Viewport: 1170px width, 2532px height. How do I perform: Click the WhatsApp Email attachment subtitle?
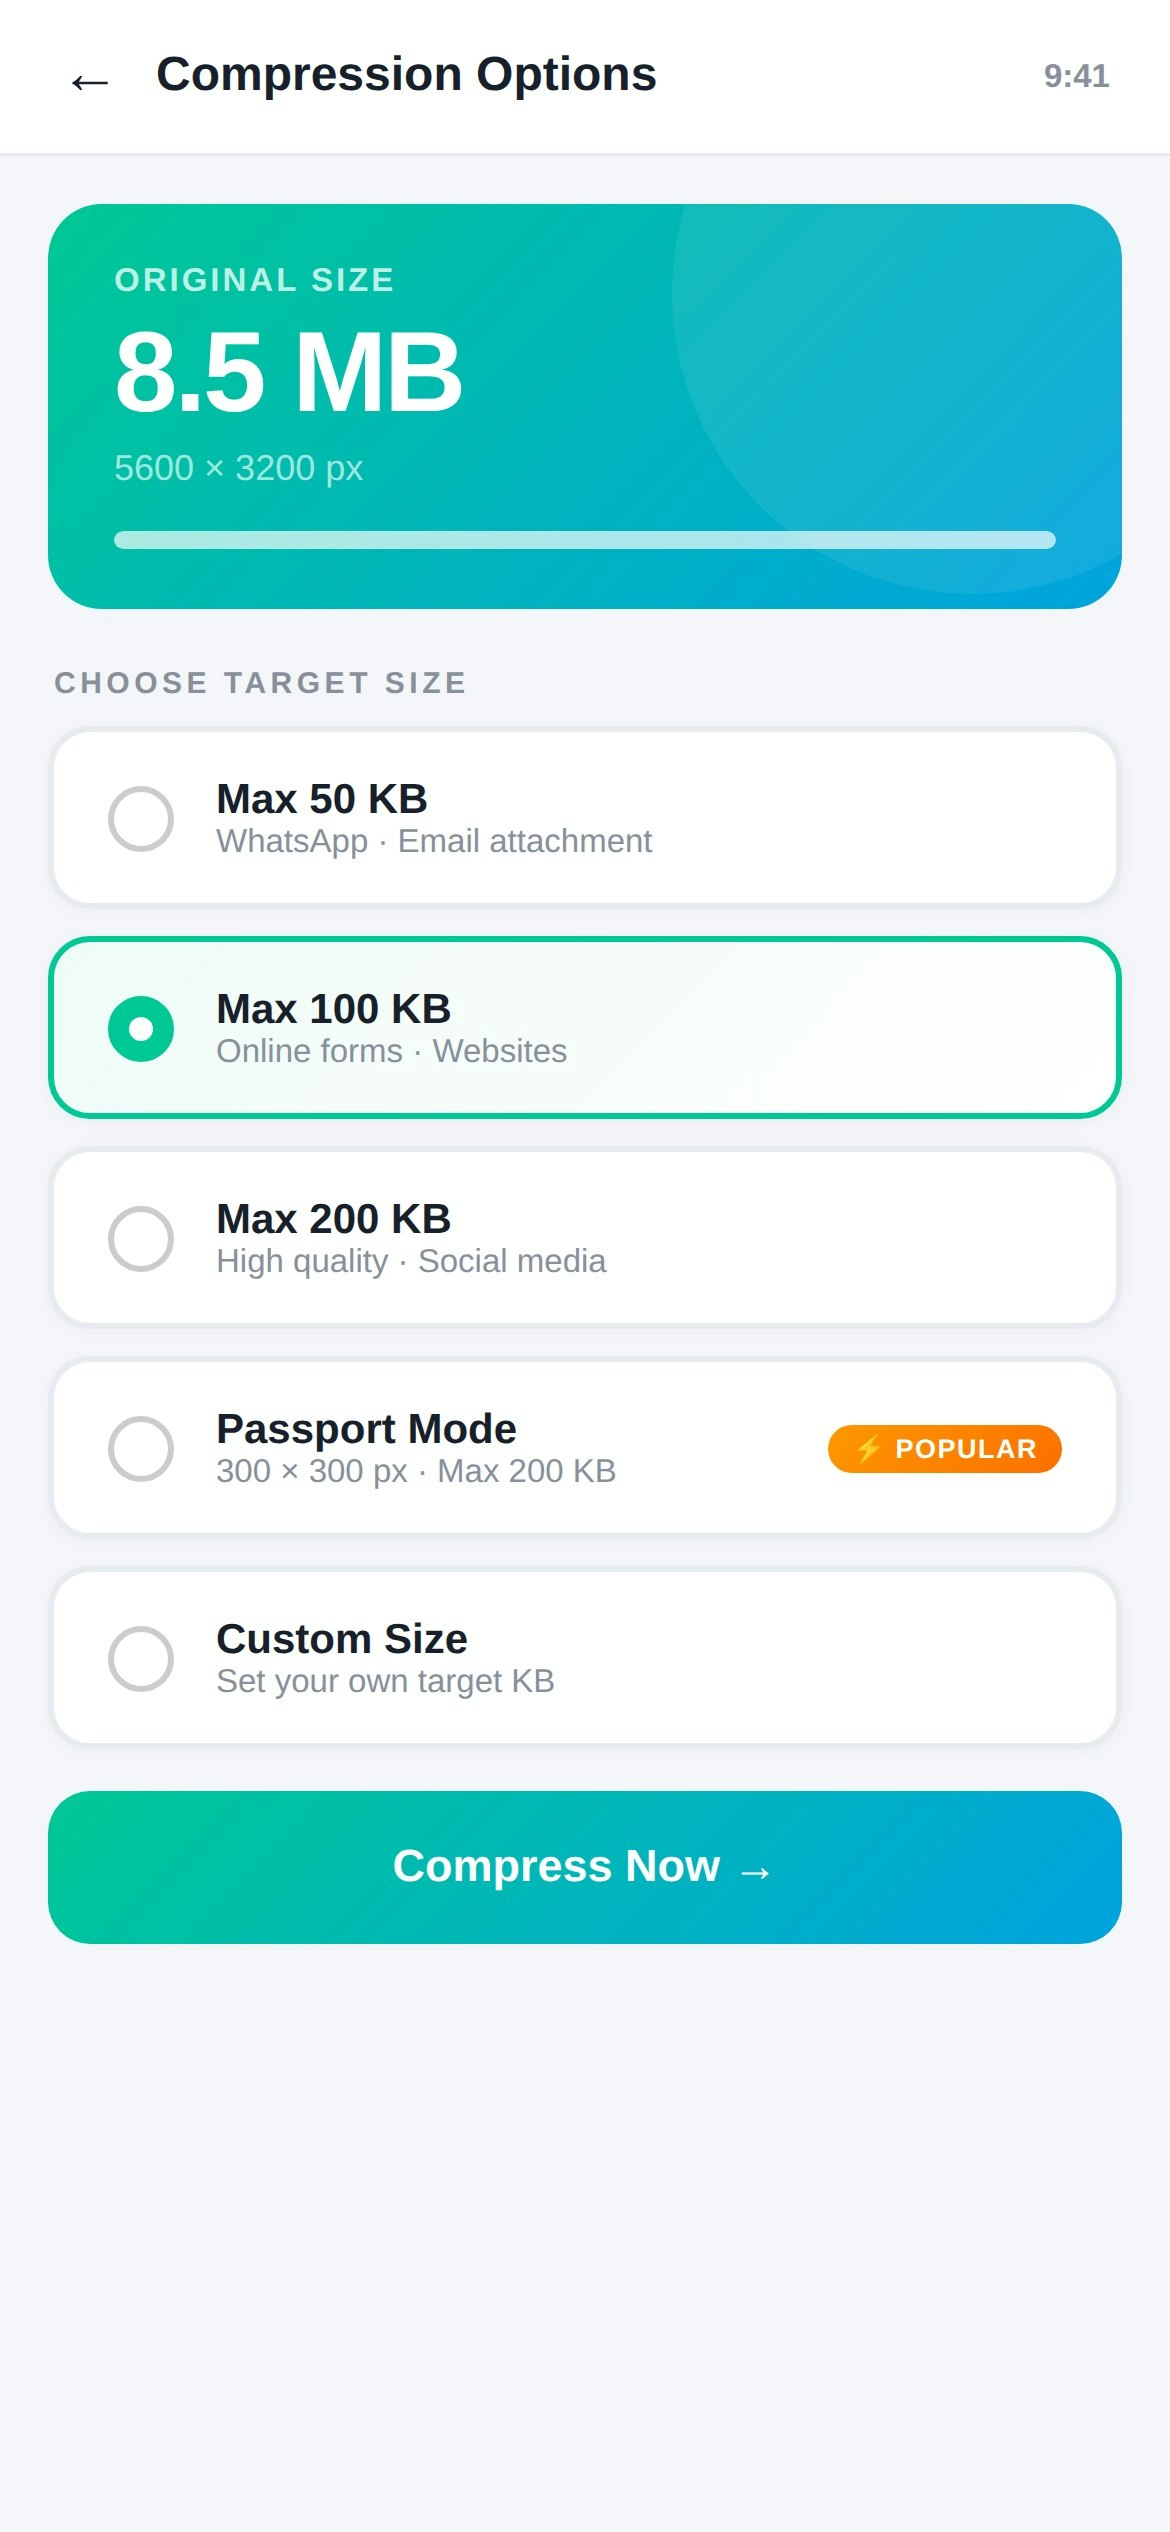tap(433, 841)
